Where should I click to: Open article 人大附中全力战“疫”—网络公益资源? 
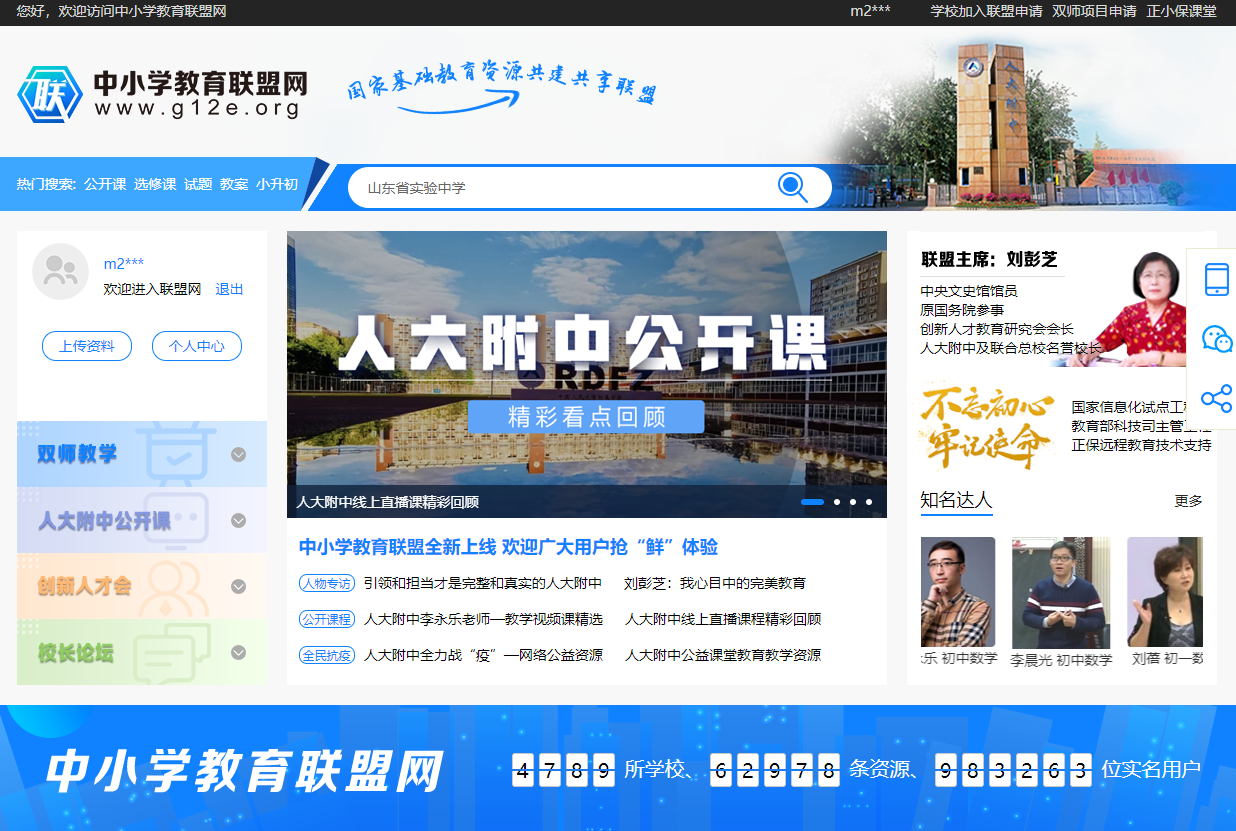[483, 655]
